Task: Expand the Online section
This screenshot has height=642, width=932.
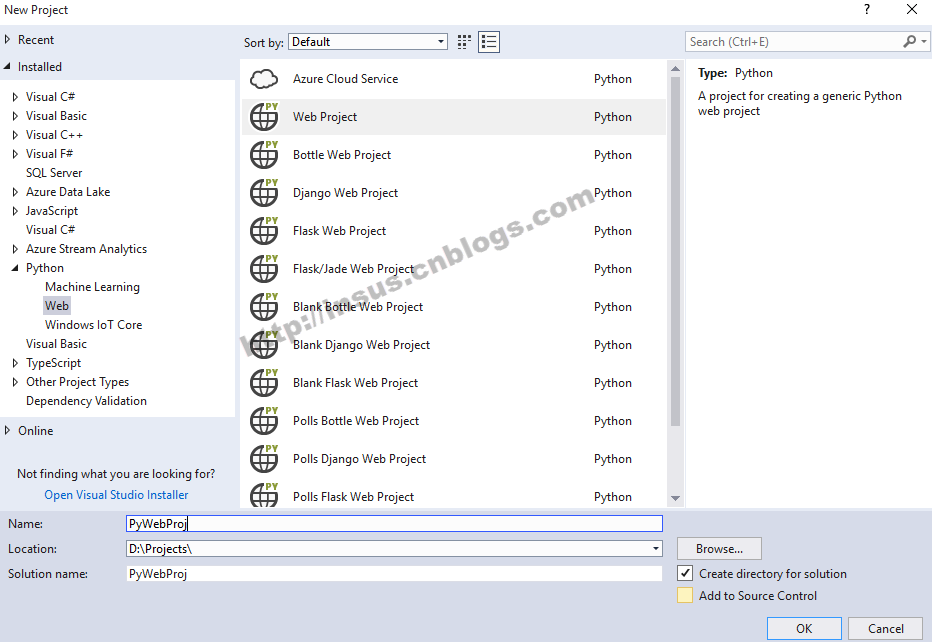Action: [x=8, y=430]
